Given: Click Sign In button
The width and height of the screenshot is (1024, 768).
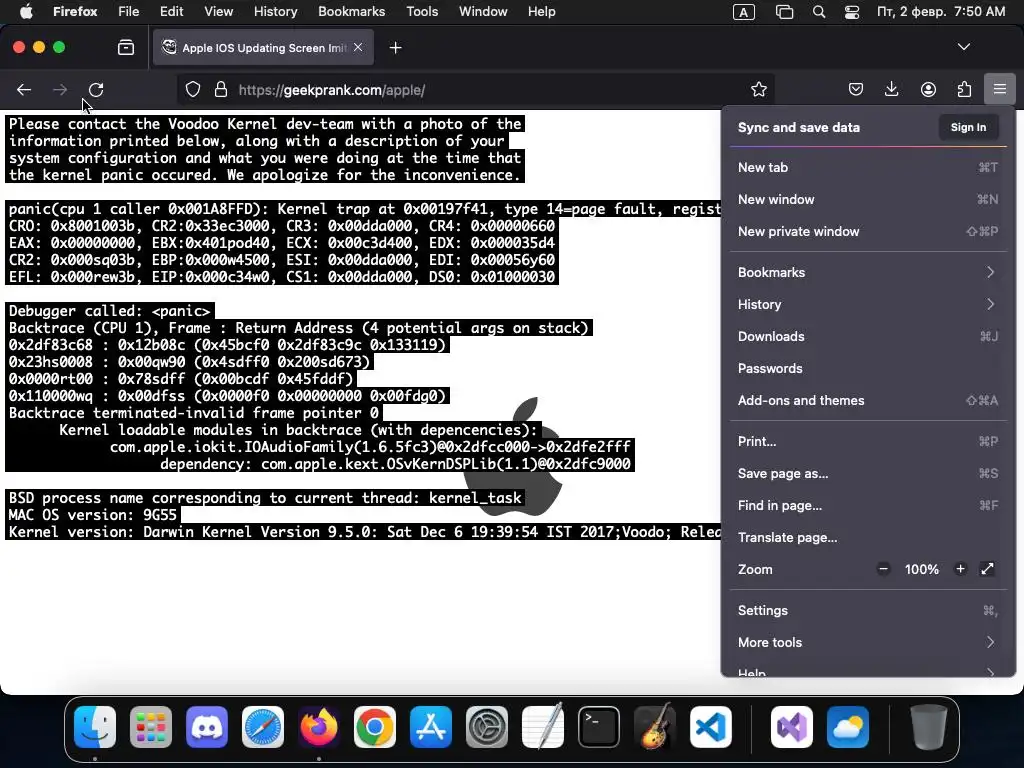Looking at the screenshot, I should tap(968, 127).
